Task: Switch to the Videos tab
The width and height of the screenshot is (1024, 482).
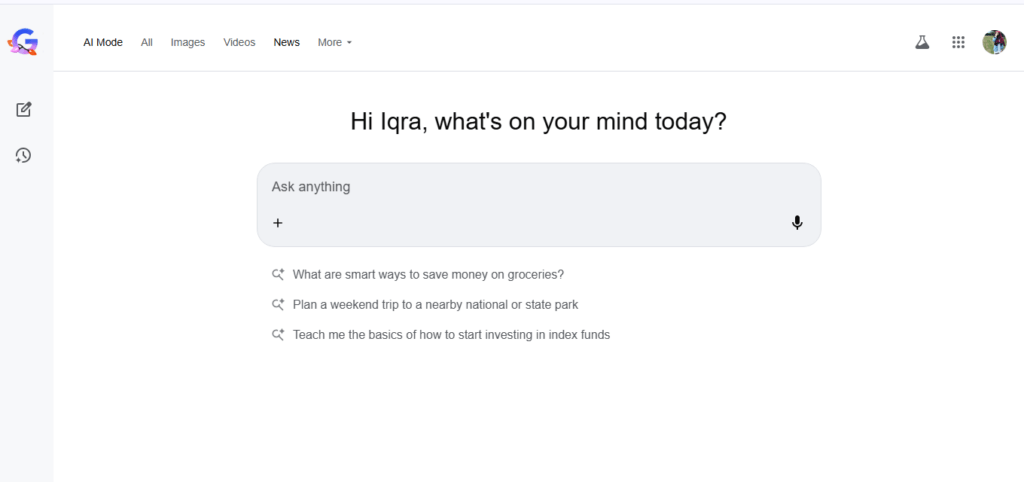Action: [x=239, y=42]
